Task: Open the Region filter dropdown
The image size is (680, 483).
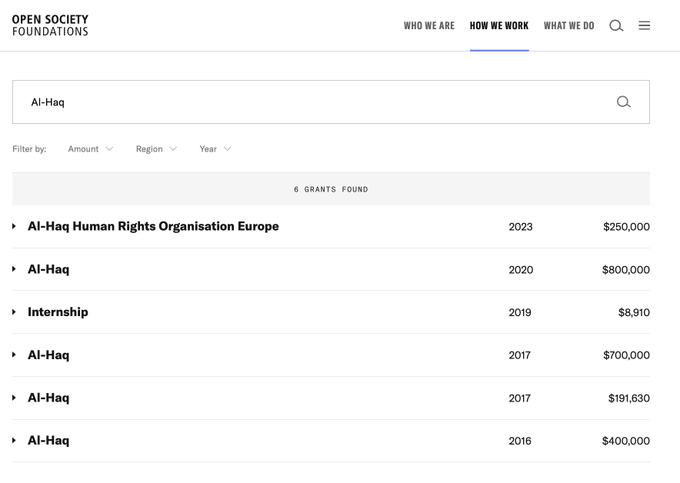Action: point(156,149)
